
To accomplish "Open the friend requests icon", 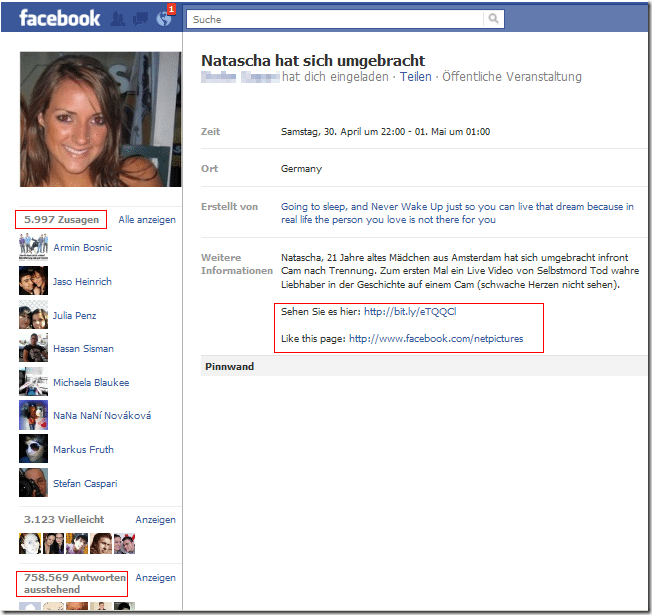I will 118,19.
